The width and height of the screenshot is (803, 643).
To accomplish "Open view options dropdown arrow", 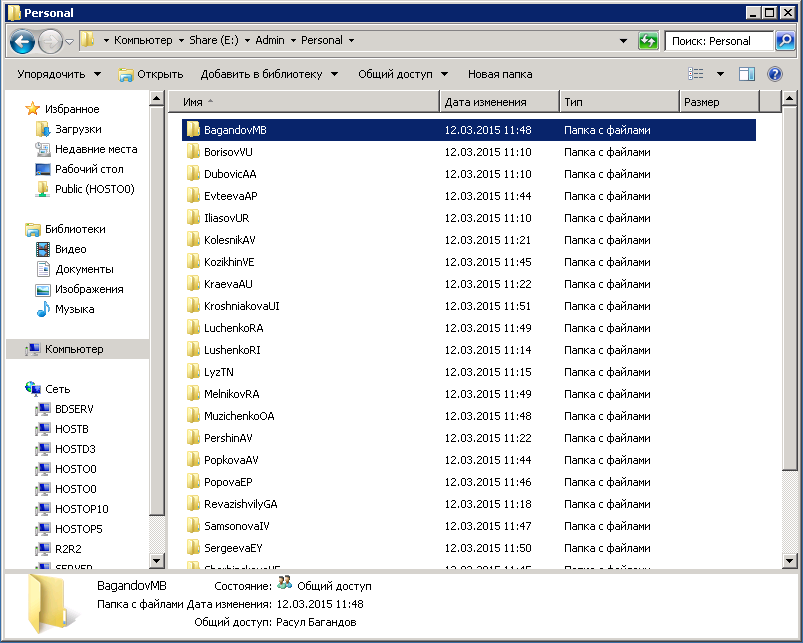I will pyautogui.click(x=720, y=74).
